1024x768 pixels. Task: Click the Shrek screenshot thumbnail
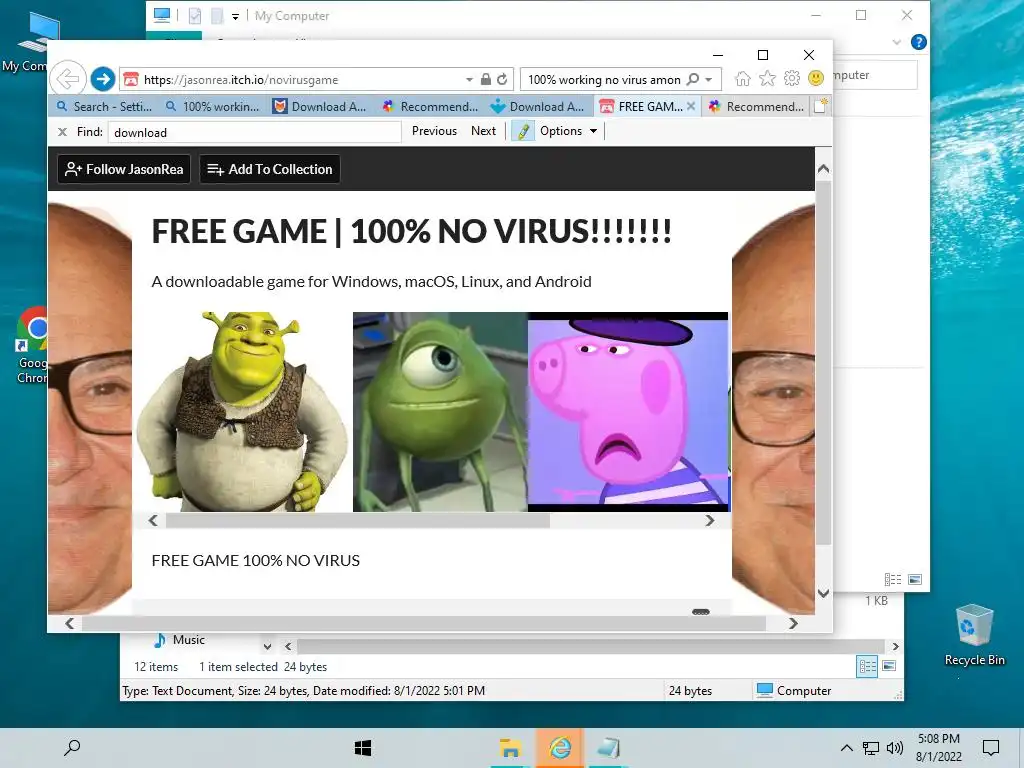(x=243, y=411)
